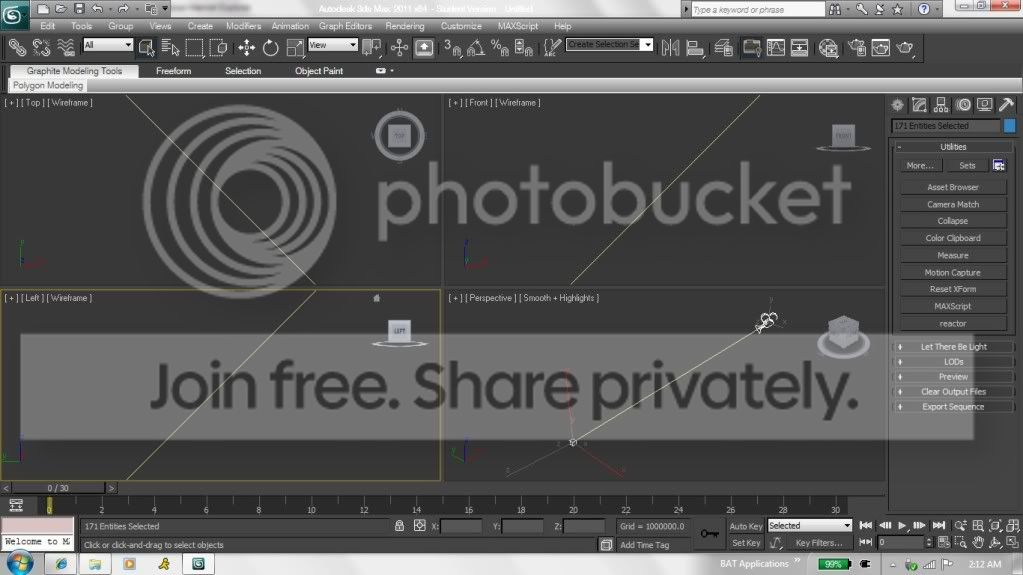Collapse the Utilities rollout
The width and height of the screenshot is (1023, 575).
953,147
